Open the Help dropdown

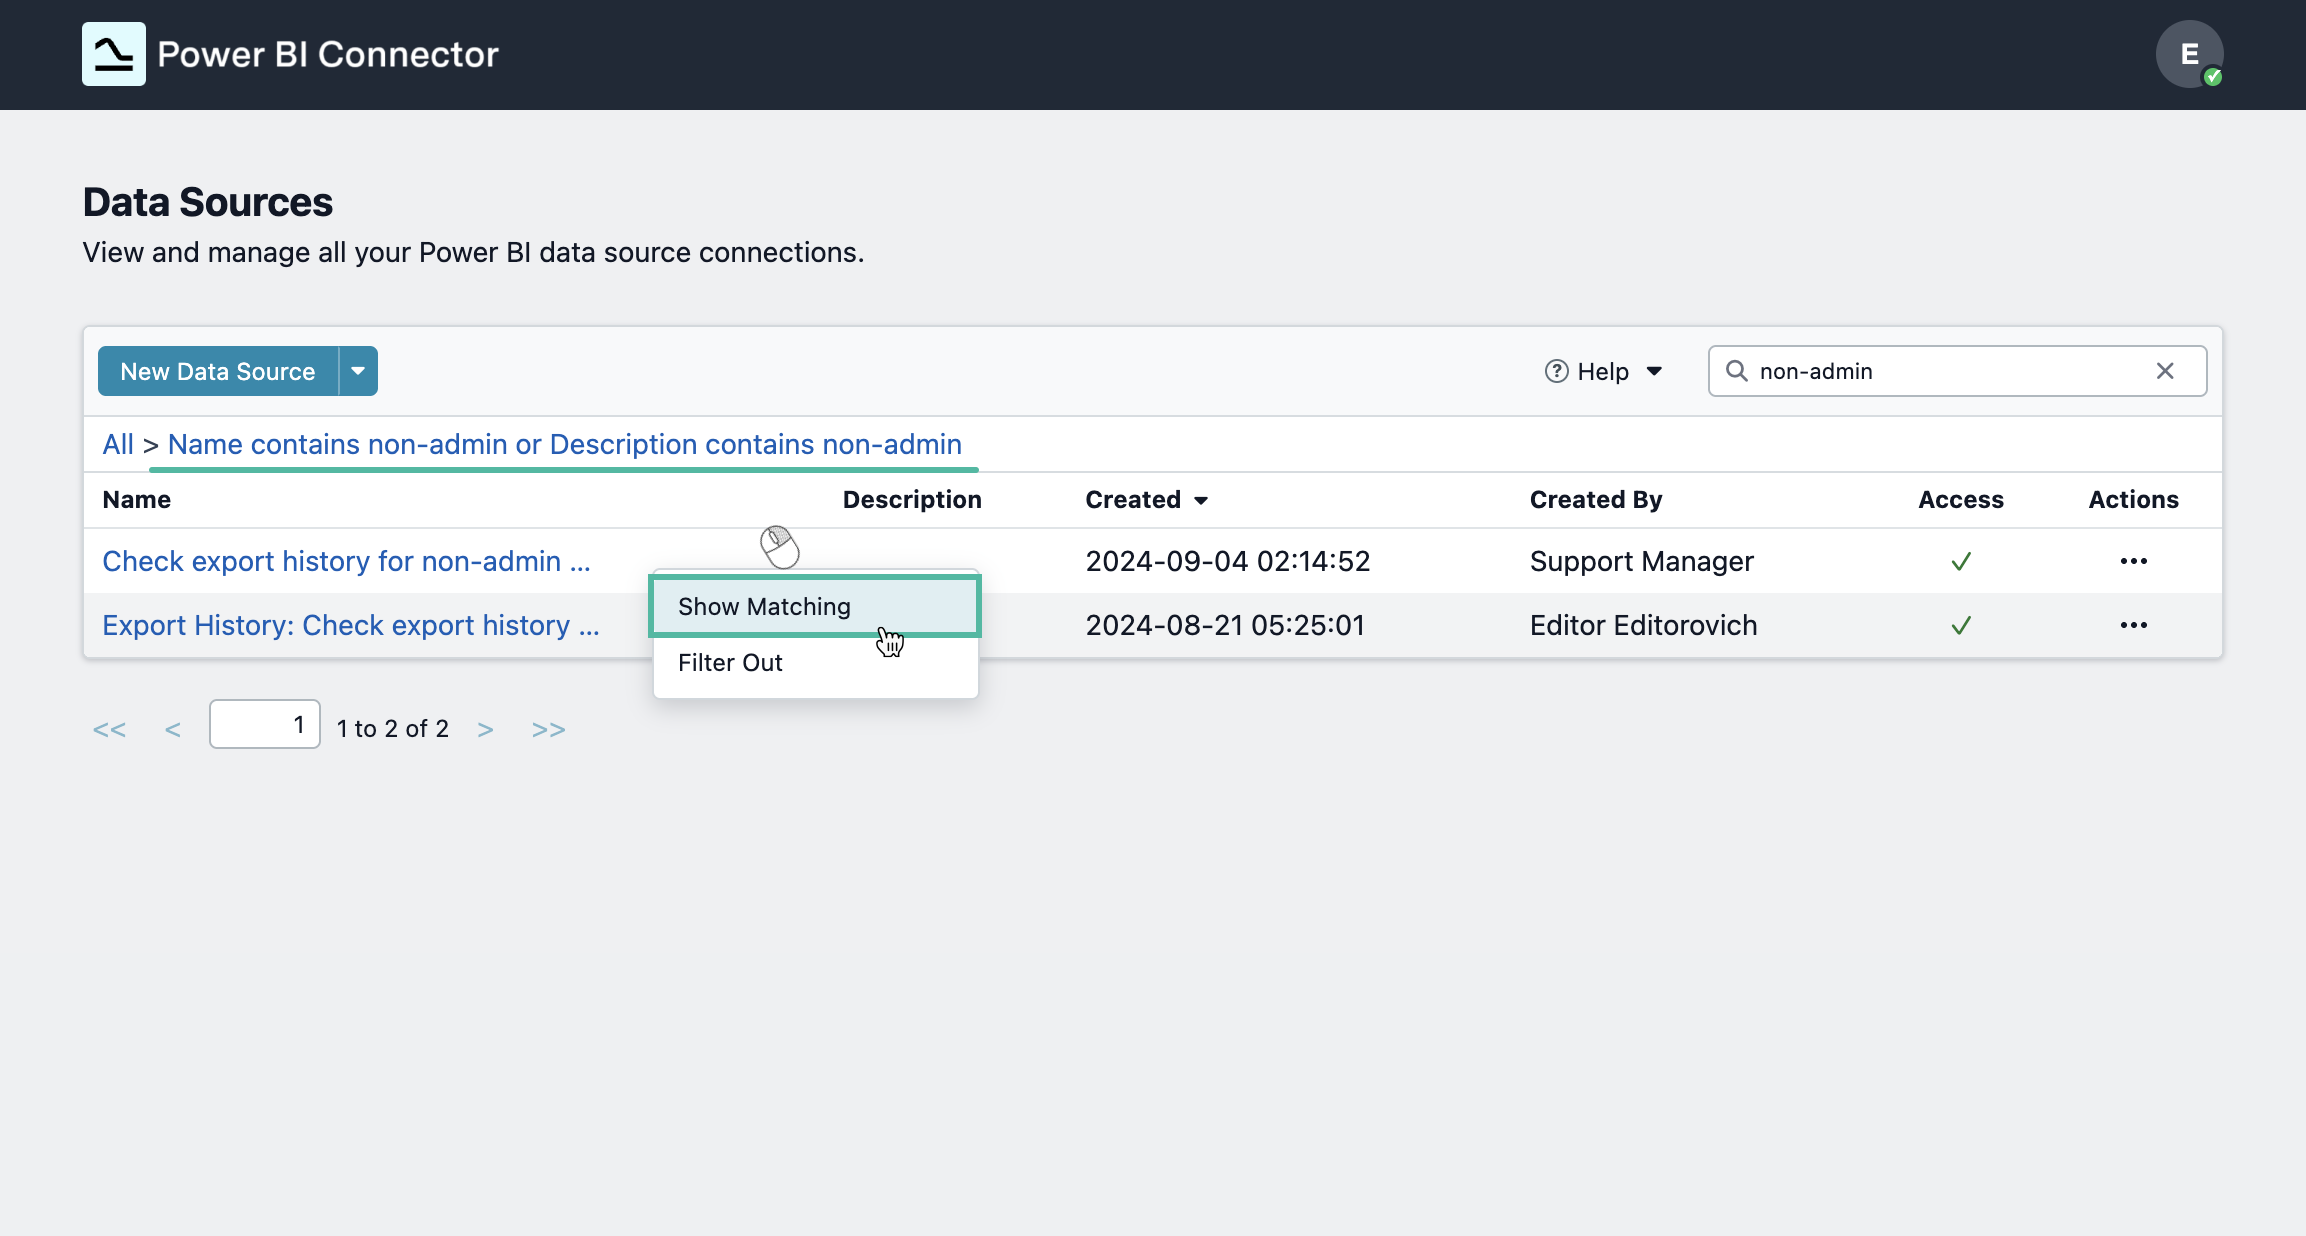(x=1604, y=371)
